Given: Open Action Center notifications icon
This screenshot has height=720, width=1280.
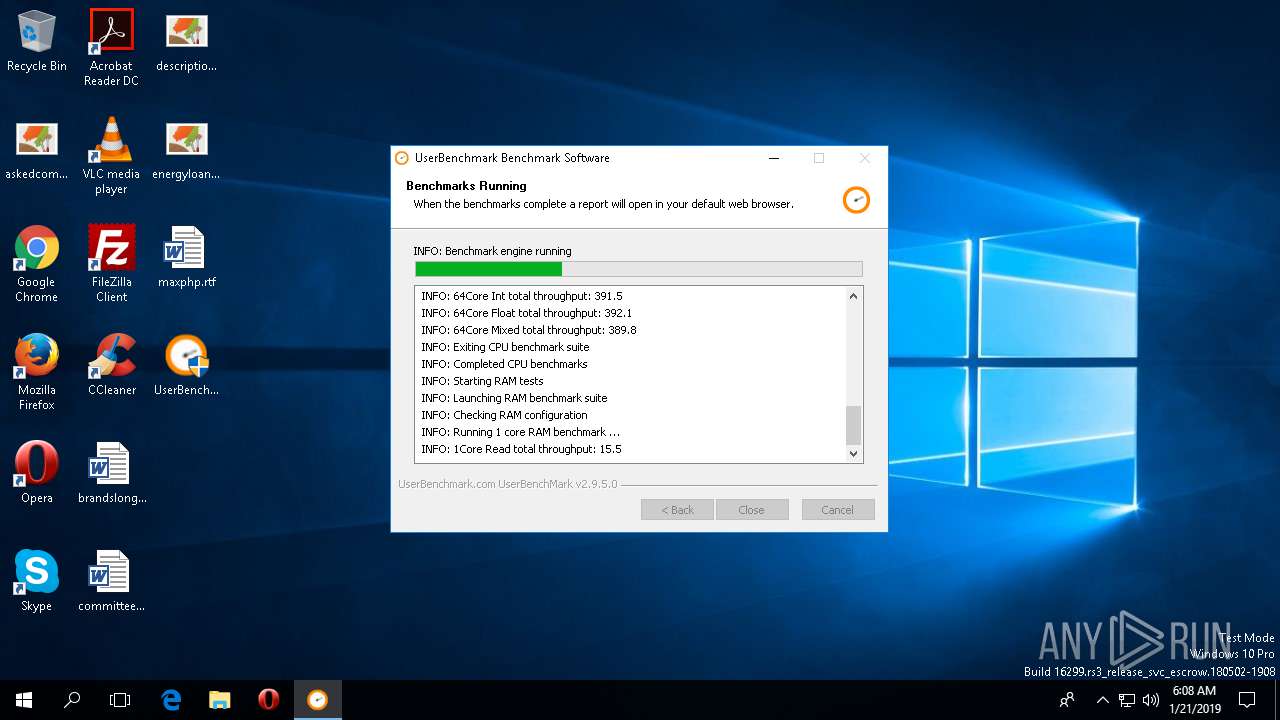Looking at the screenshot, I should (x=1247, y=700).
